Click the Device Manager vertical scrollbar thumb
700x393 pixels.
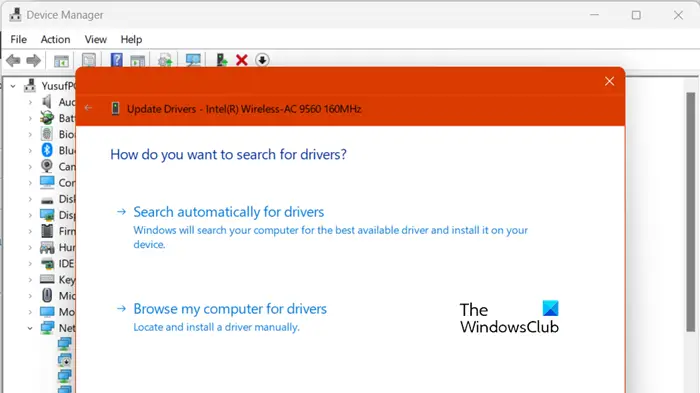(x=691, y=212)
